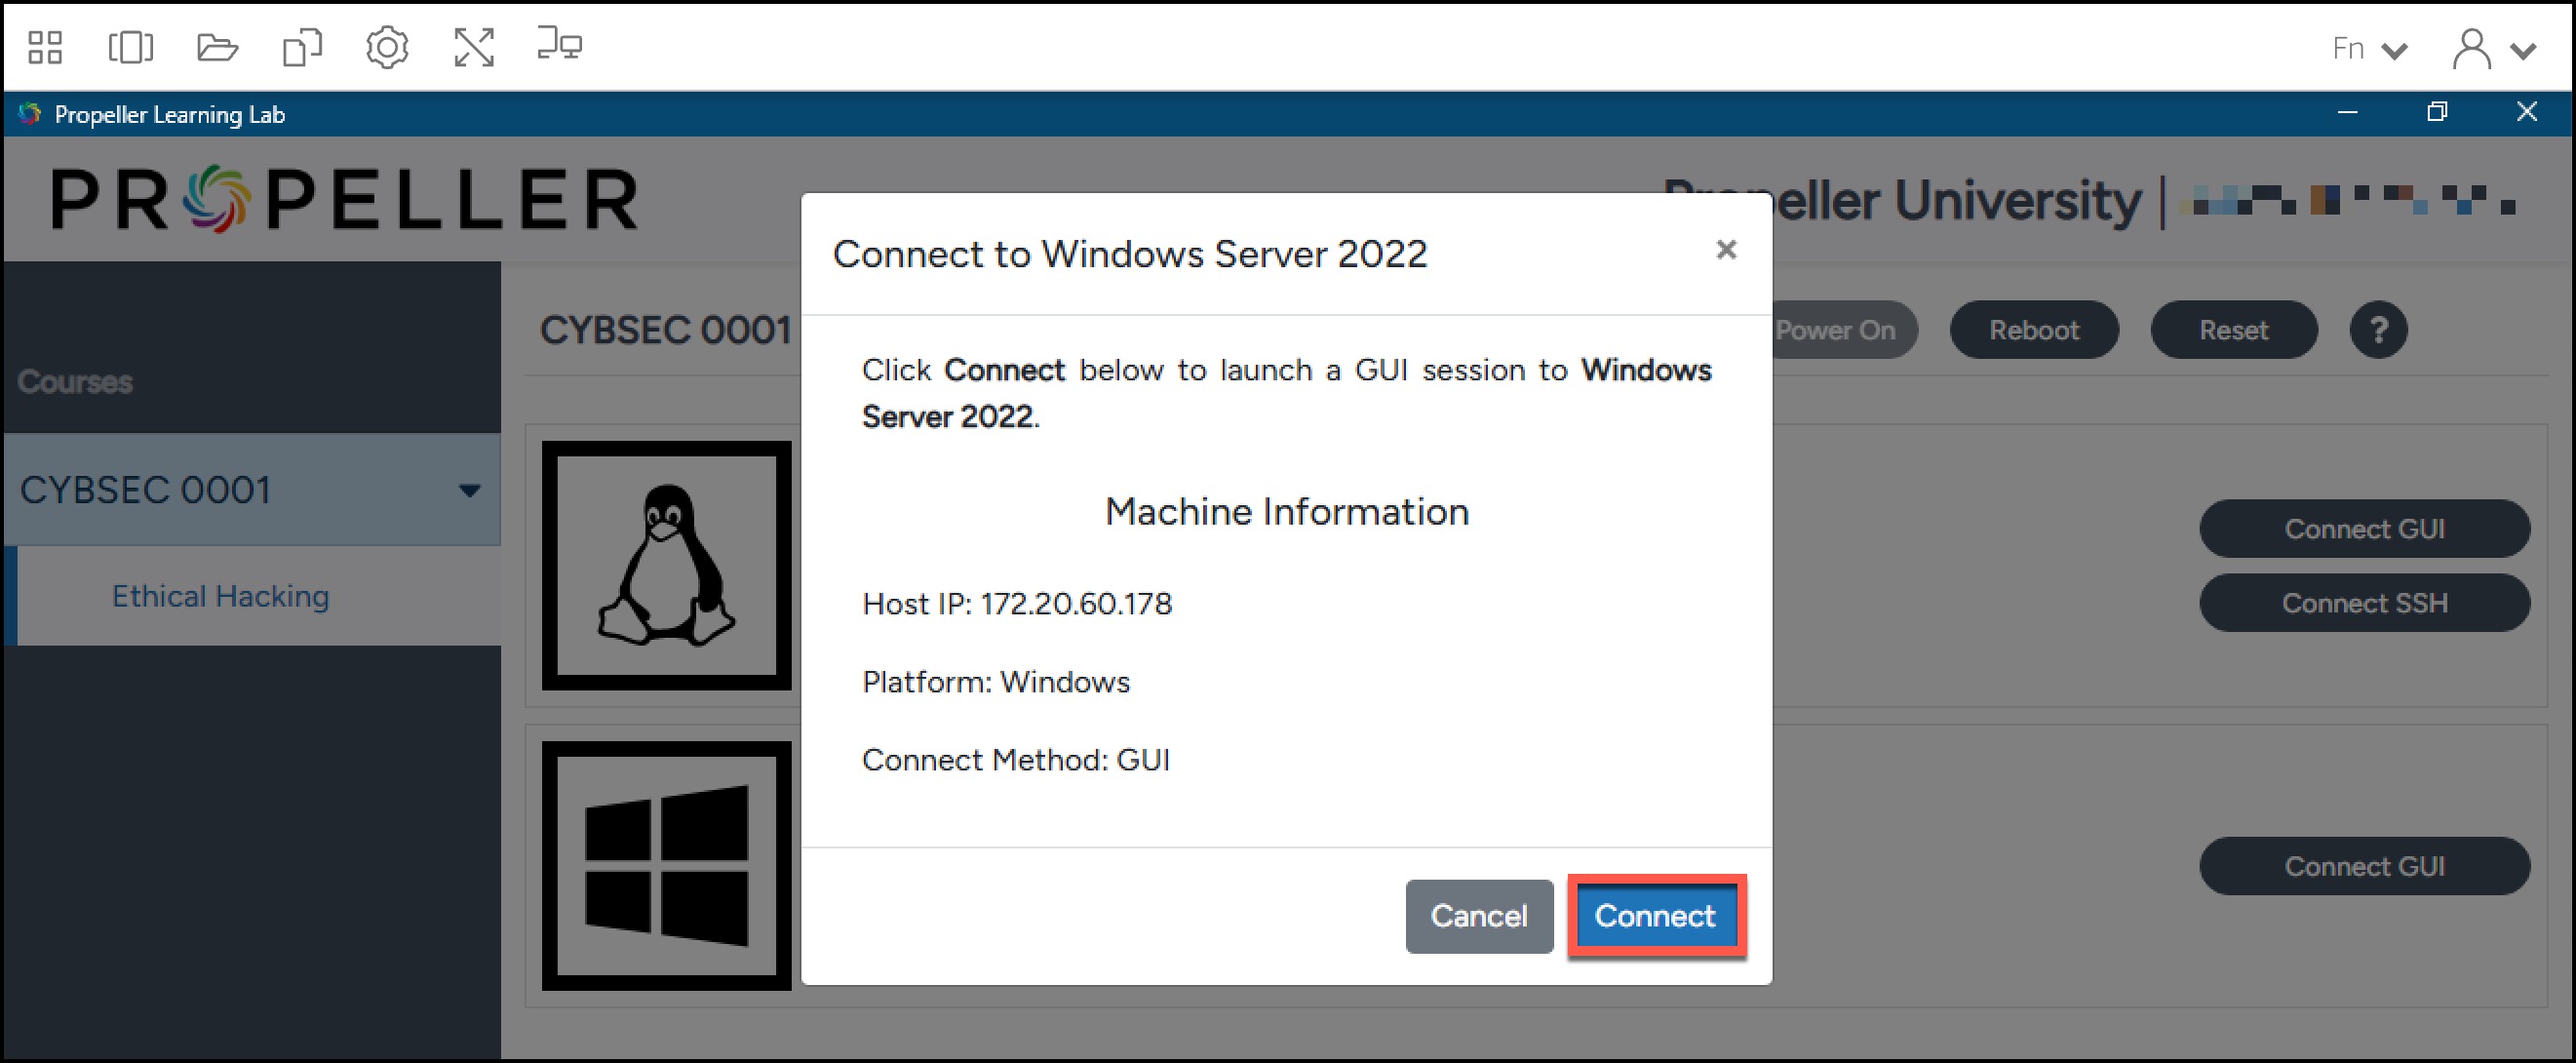The height and width of the screenshot is (1063, 2576).
Task: Click the Connect Method: GUI text
Action: [1016, 760]
